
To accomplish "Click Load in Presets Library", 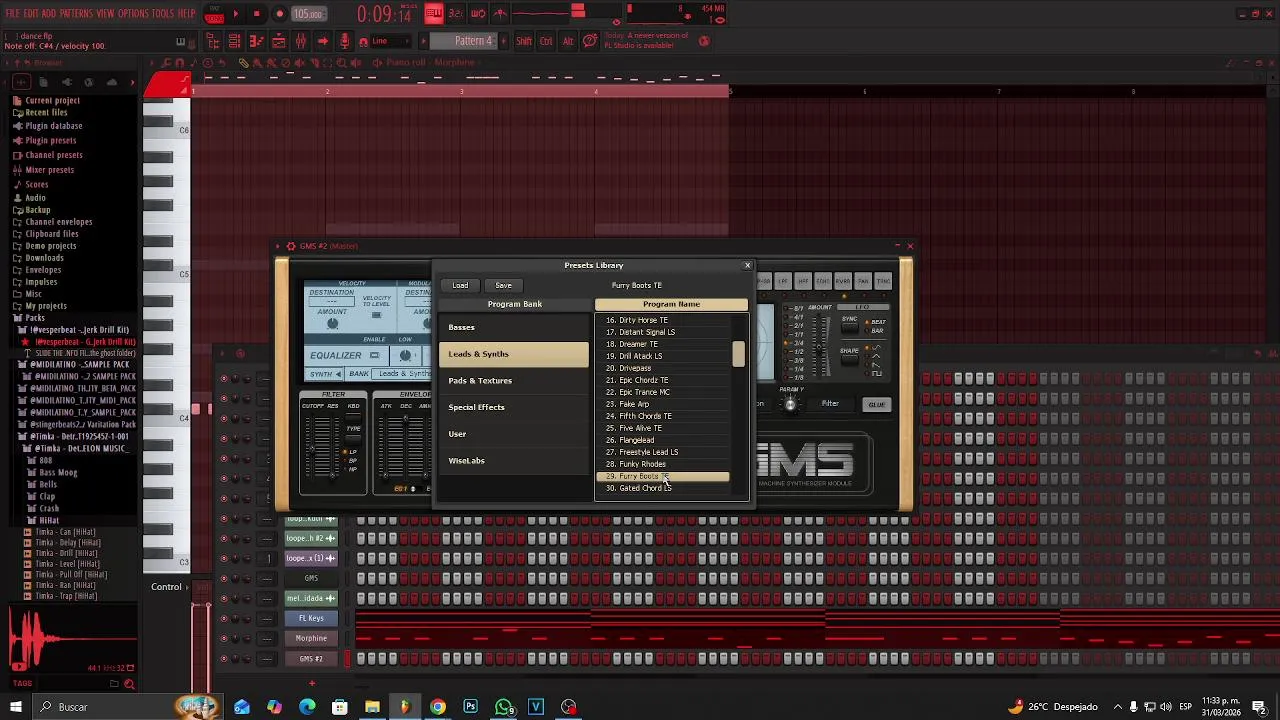I will (x=460, y=285).
